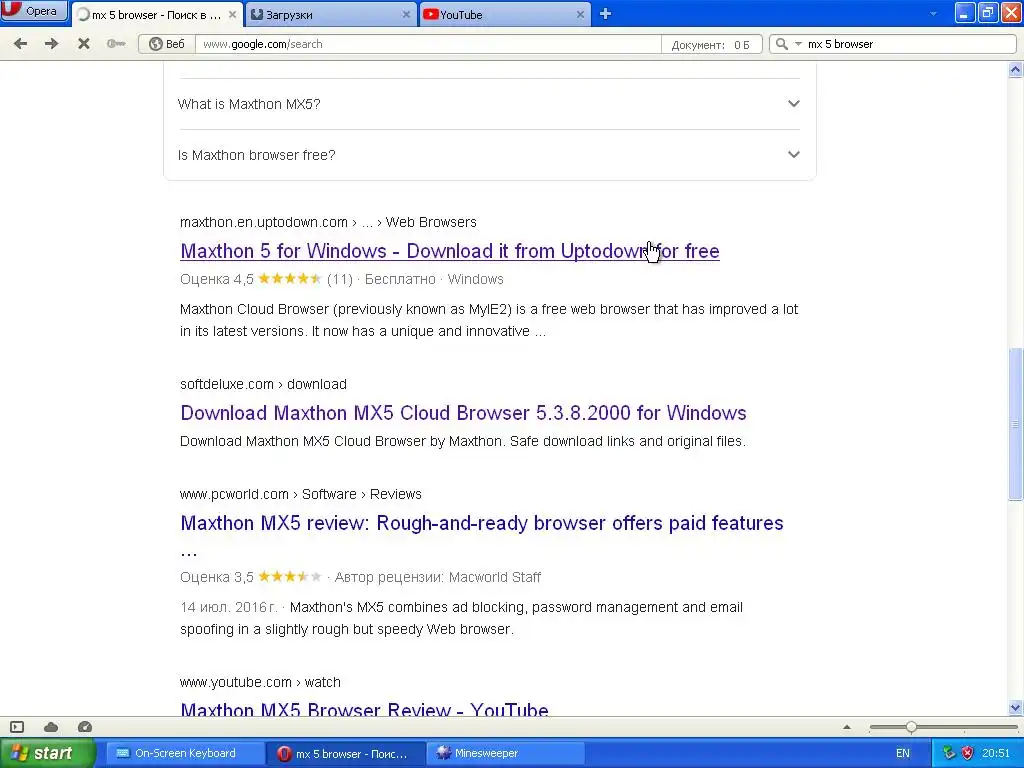This screenshot has width=1024, height=768.
Task: Click the vertical scrollbar thumb
Action: point(1016,424)
